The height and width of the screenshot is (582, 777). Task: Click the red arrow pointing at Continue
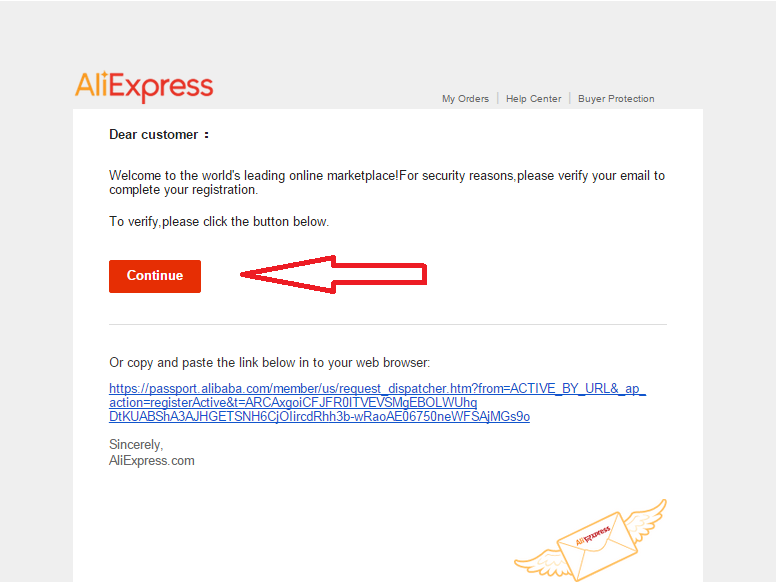[333, 274]
